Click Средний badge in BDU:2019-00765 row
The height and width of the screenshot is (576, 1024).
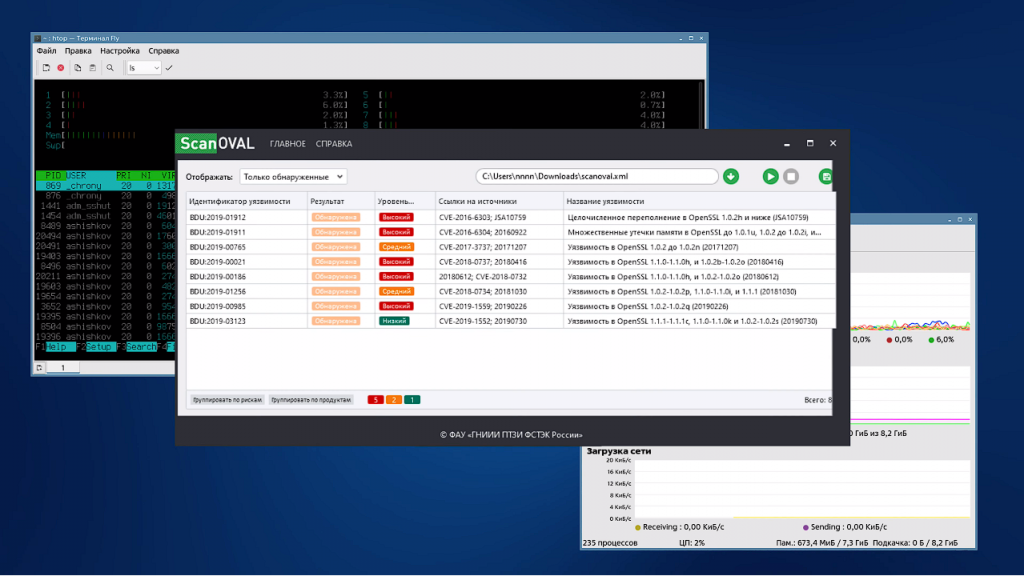pos(396,247)
